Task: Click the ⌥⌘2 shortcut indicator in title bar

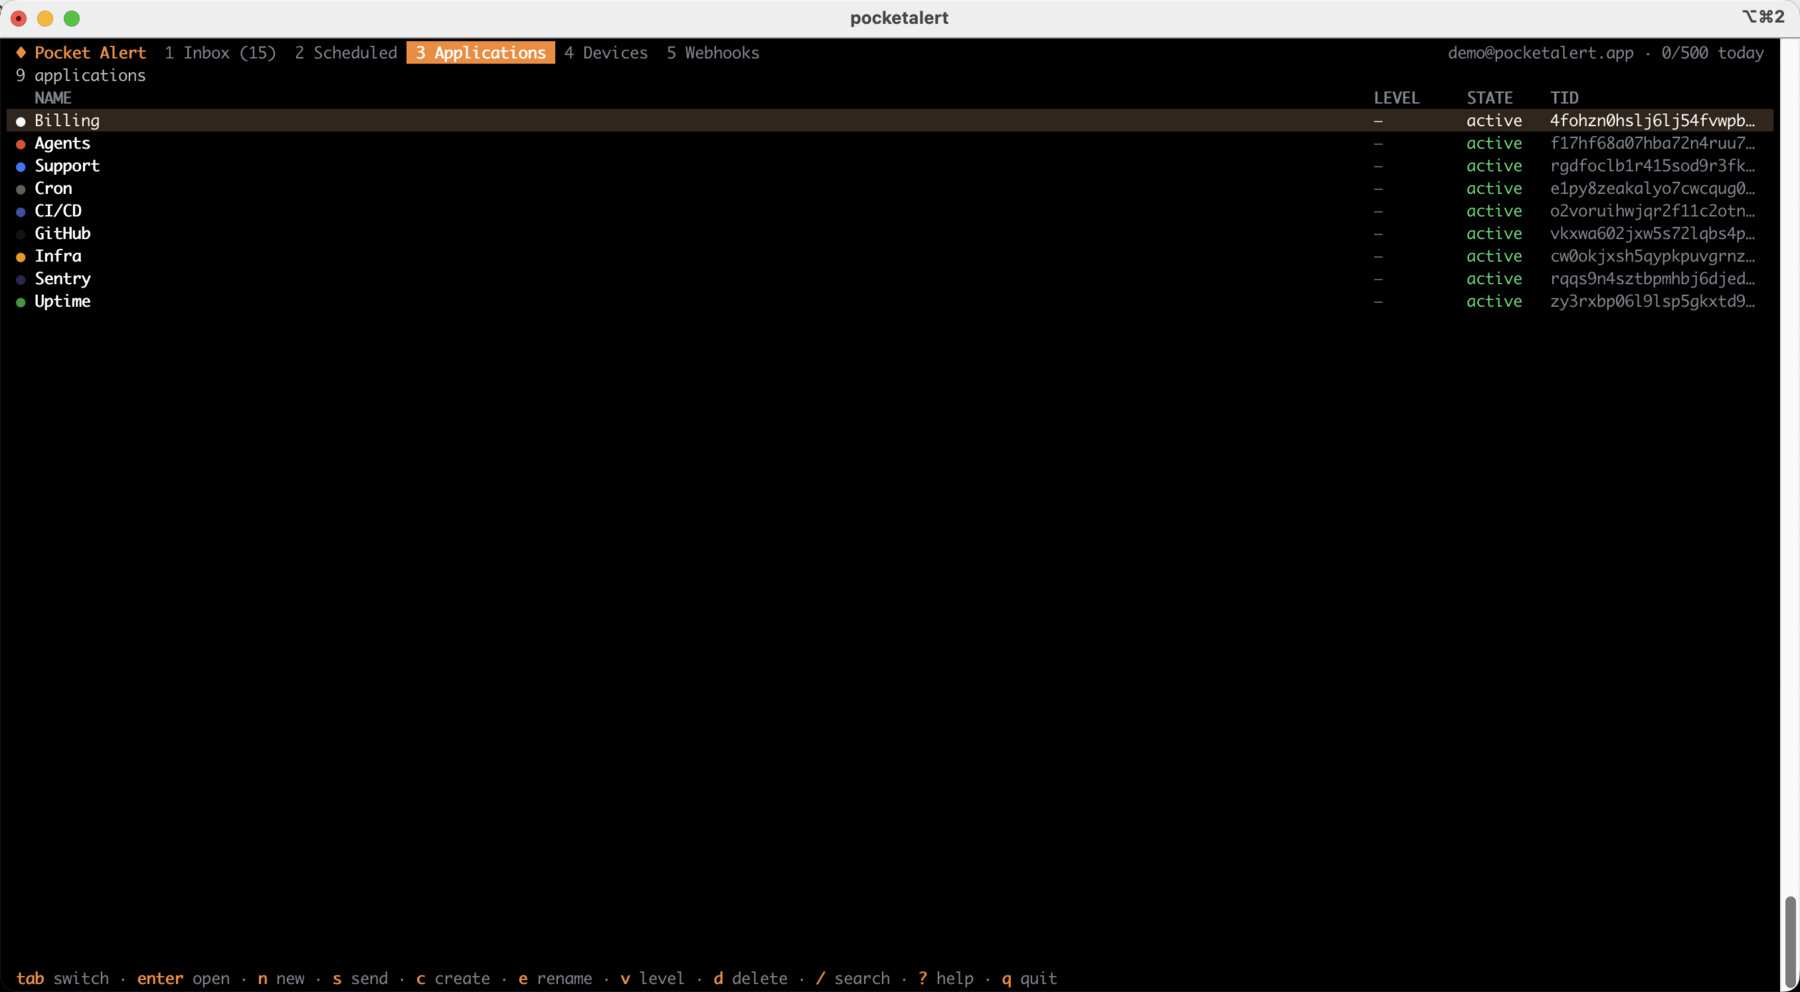Action: [1763, 17]
